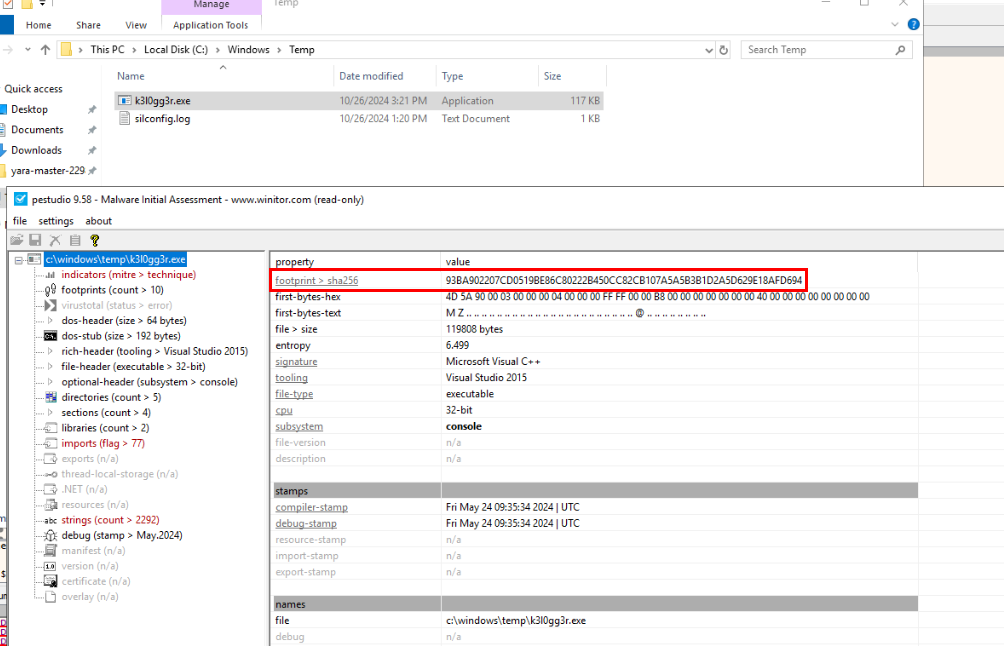The height and width of the screenshot is (646, 1004).
Task: Click the file-type property link
Action: pyautogui.click(x=294, y=394)
